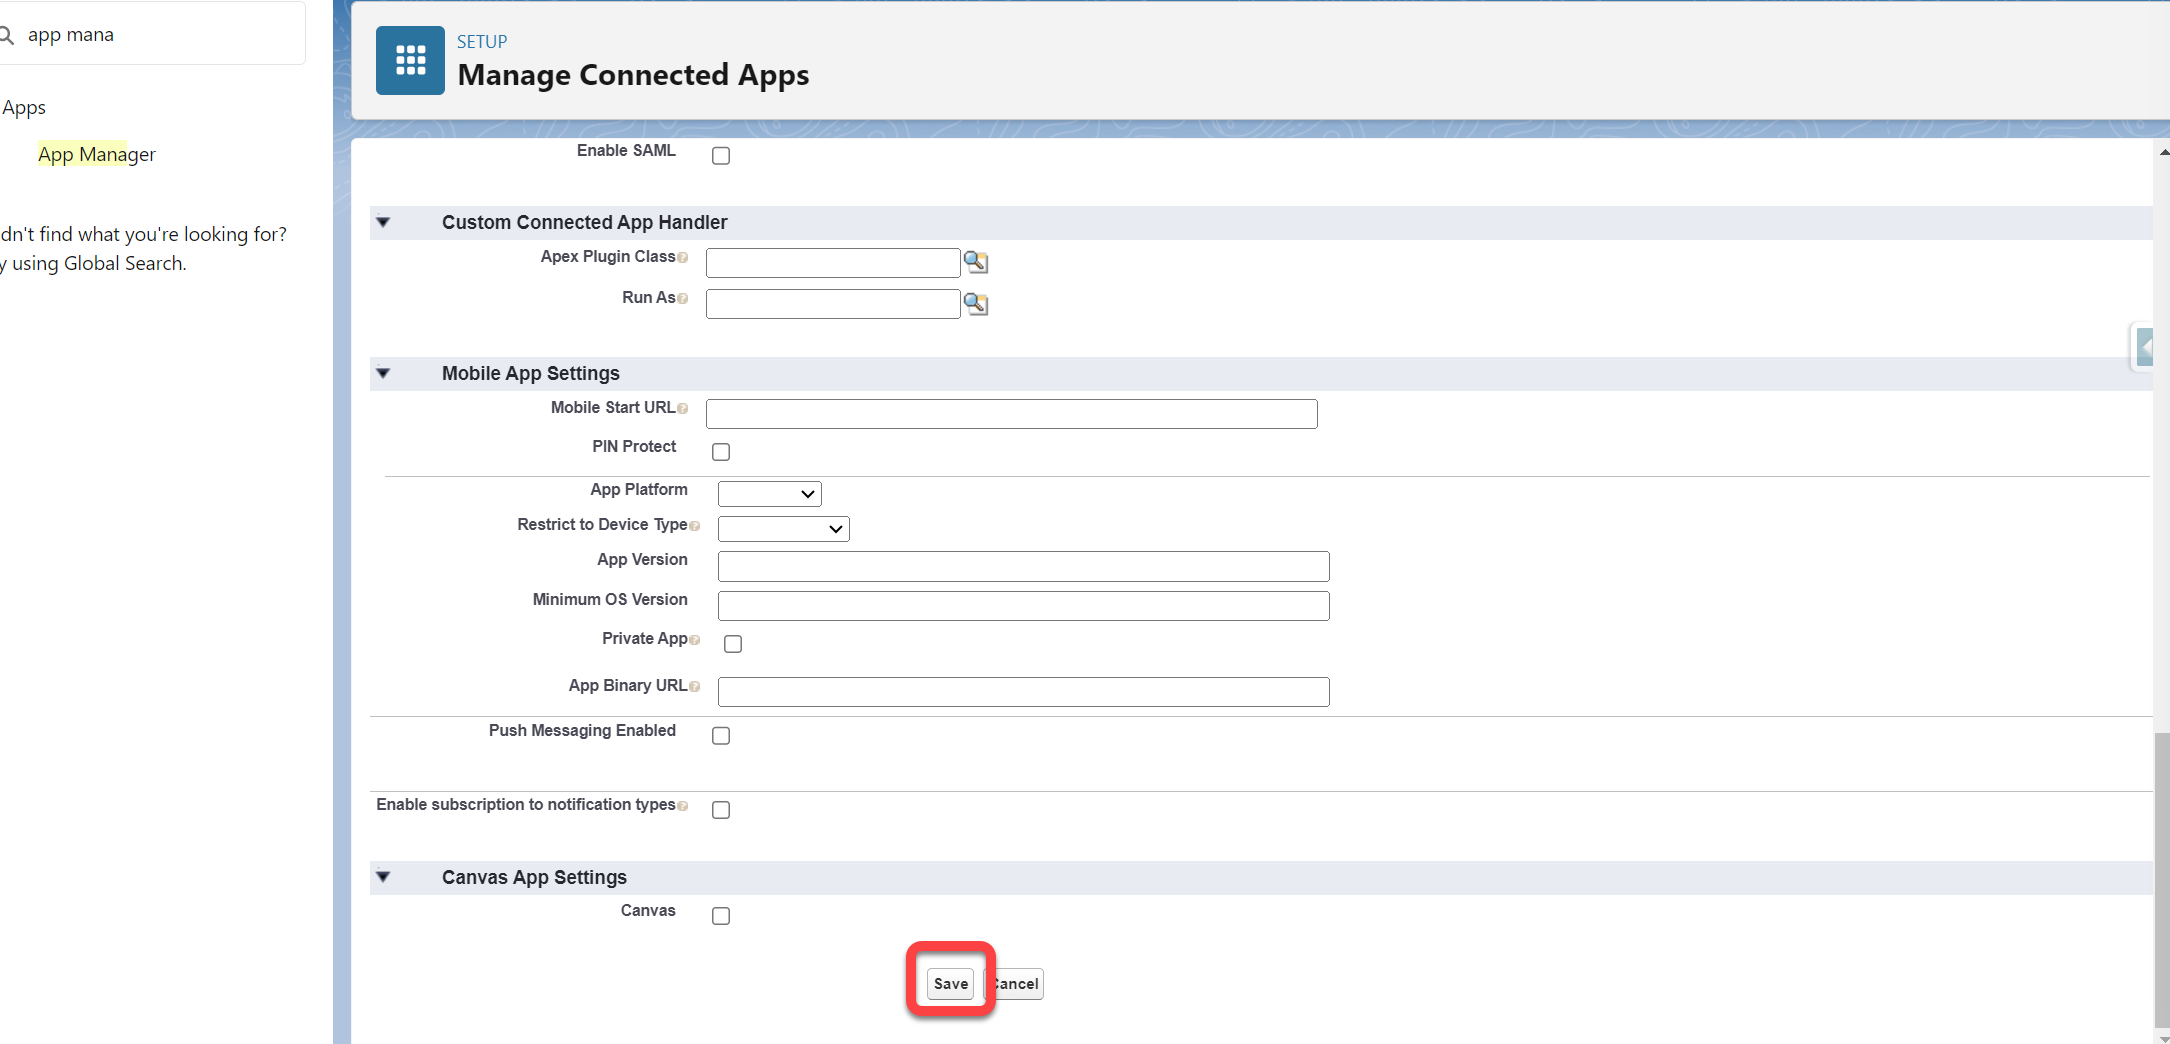Open the Run As lookup icon

pyautogui.click(x=975, y=303)
